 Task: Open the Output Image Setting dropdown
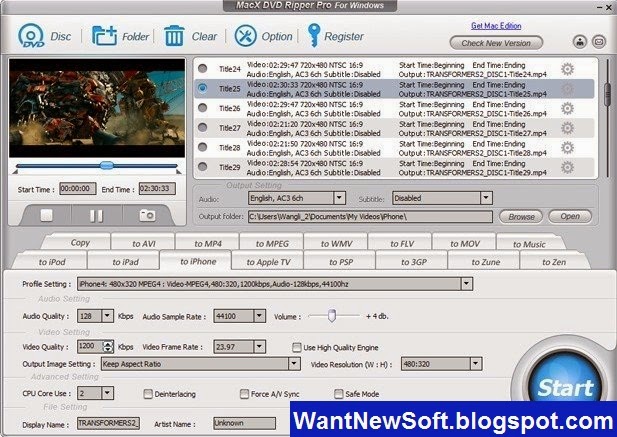point(294,364)
